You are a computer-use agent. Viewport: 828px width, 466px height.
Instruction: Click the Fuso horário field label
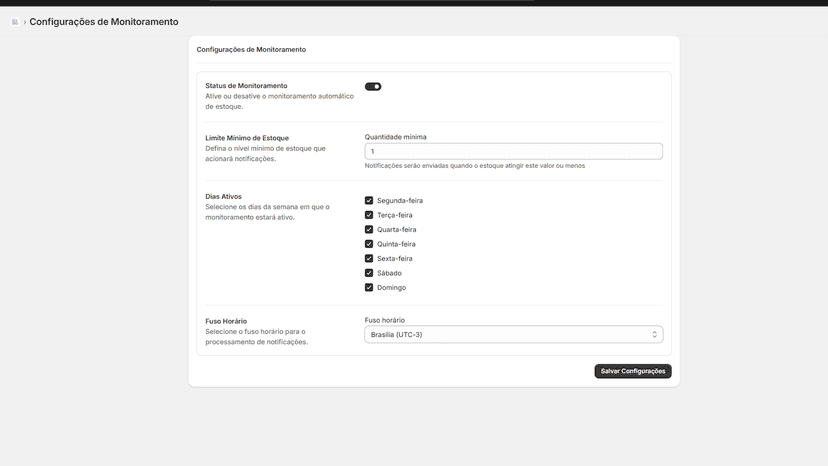tap(384, 320)
